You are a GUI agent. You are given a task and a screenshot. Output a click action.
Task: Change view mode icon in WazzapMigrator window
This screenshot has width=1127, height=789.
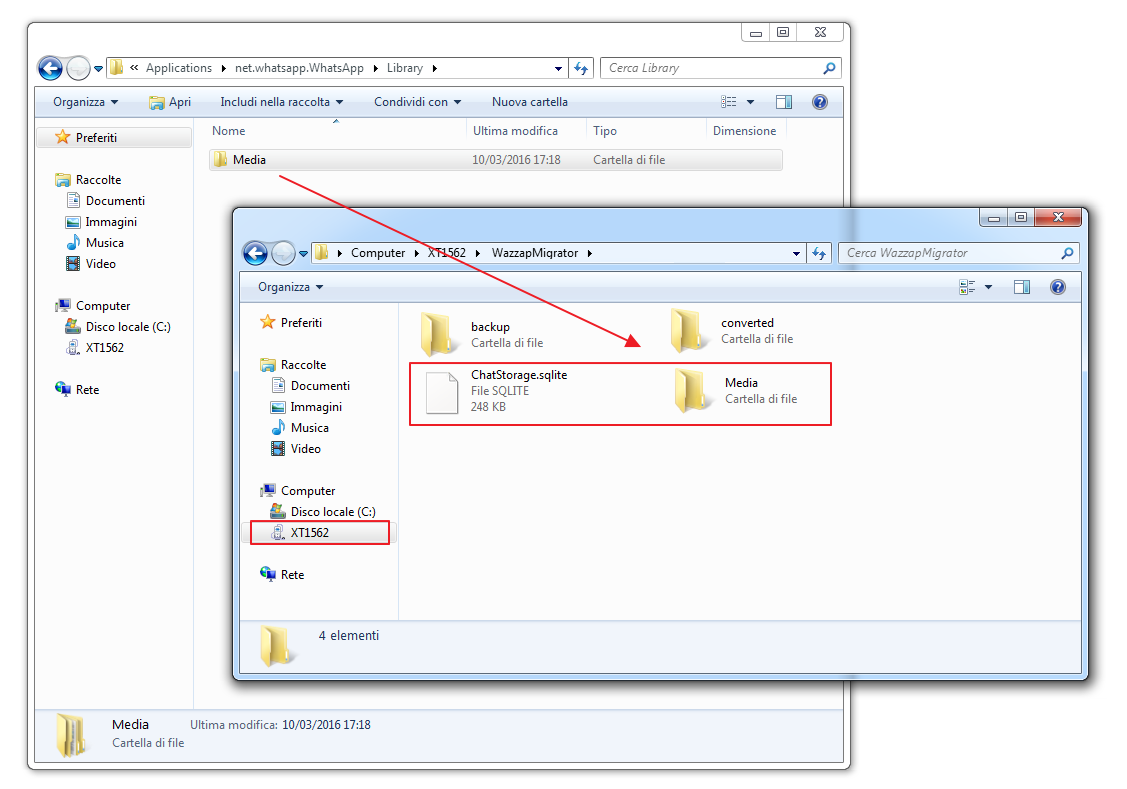tap(967, 287)
